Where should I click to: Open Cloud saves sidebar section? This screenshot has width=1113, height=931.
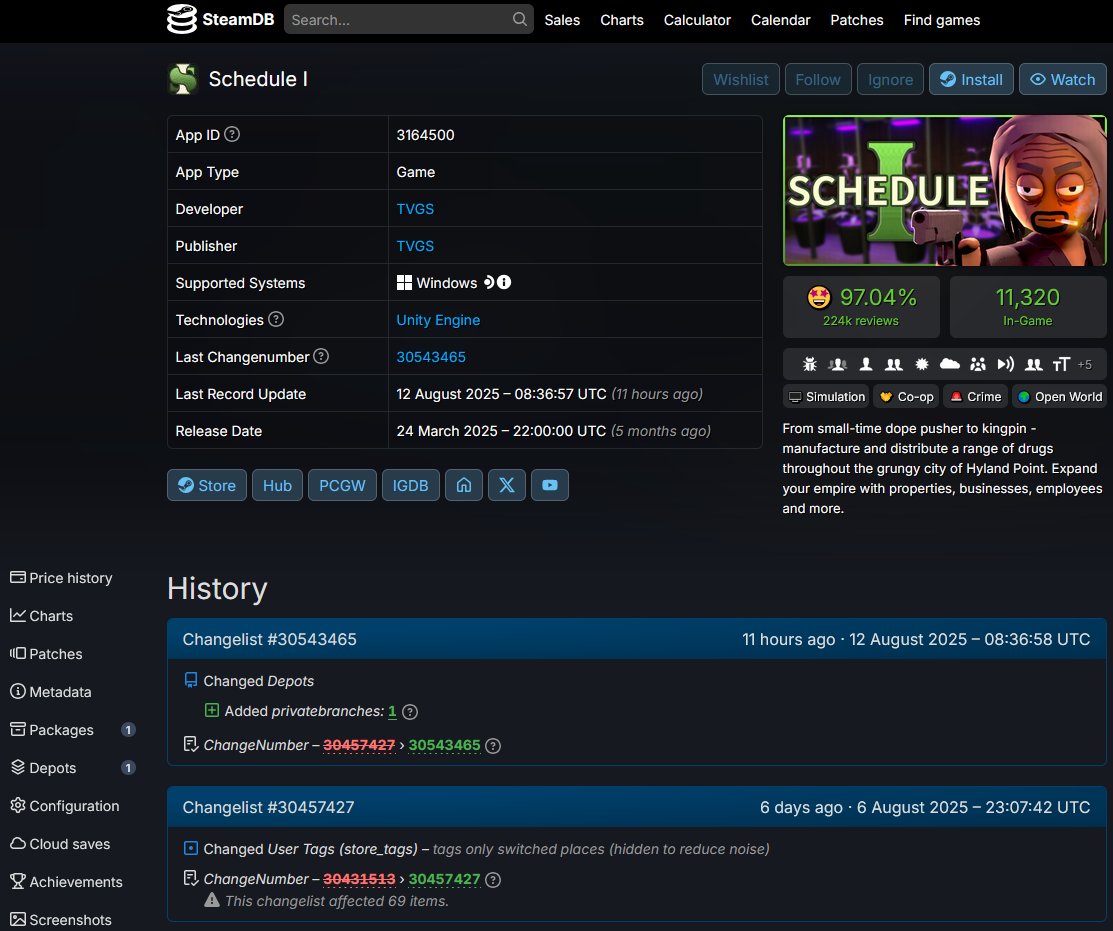click(60, 844)
